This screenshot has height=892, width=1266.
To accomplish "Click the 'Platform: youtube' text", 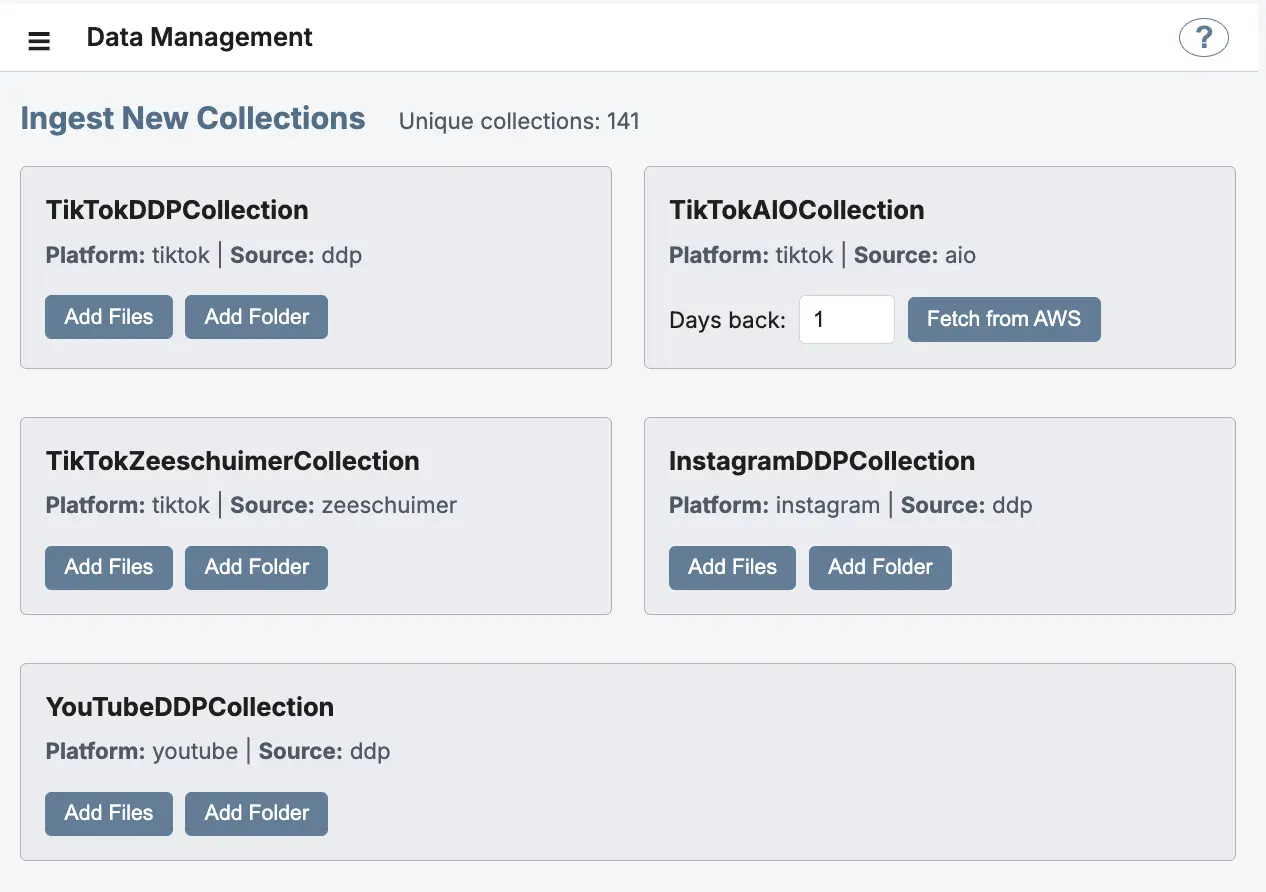I will coord(142,752).
